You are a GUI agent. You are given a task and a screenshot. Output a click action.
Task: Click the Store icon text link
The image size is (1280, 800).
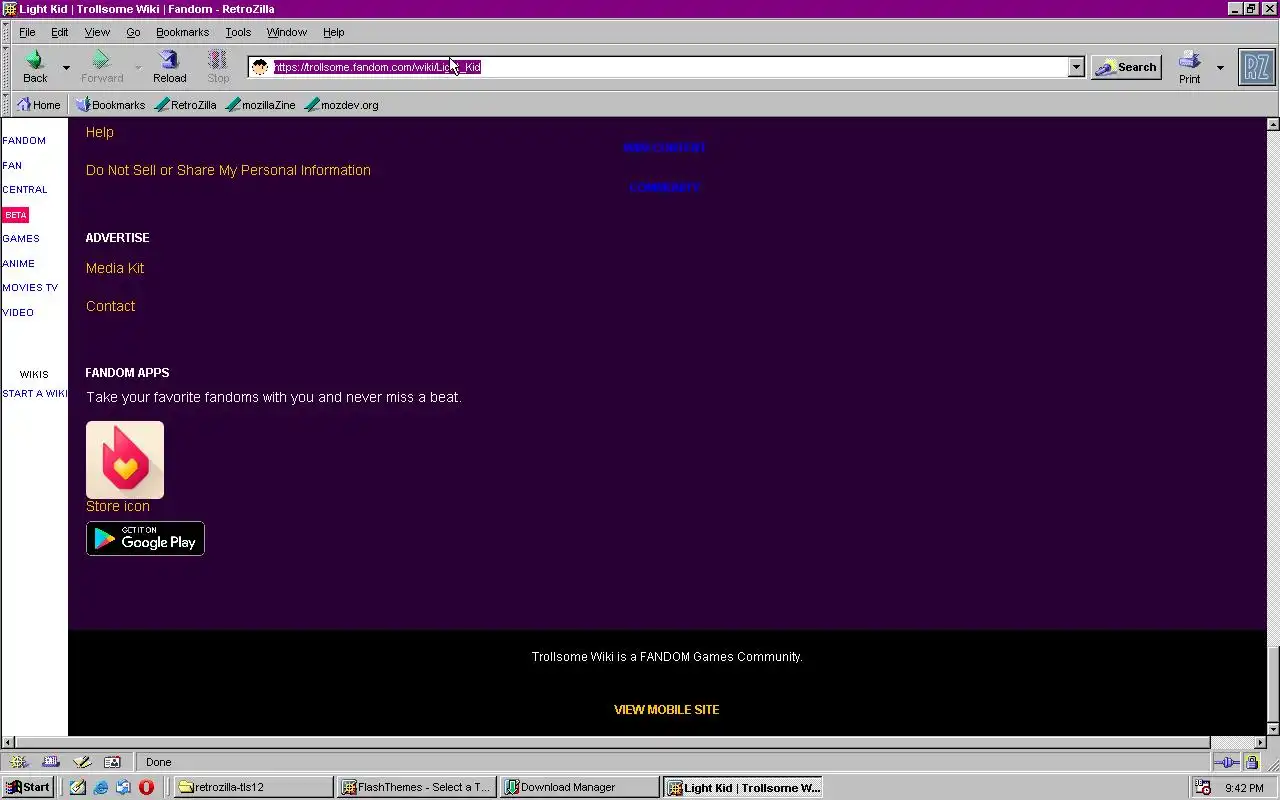[x=118, y=506]
